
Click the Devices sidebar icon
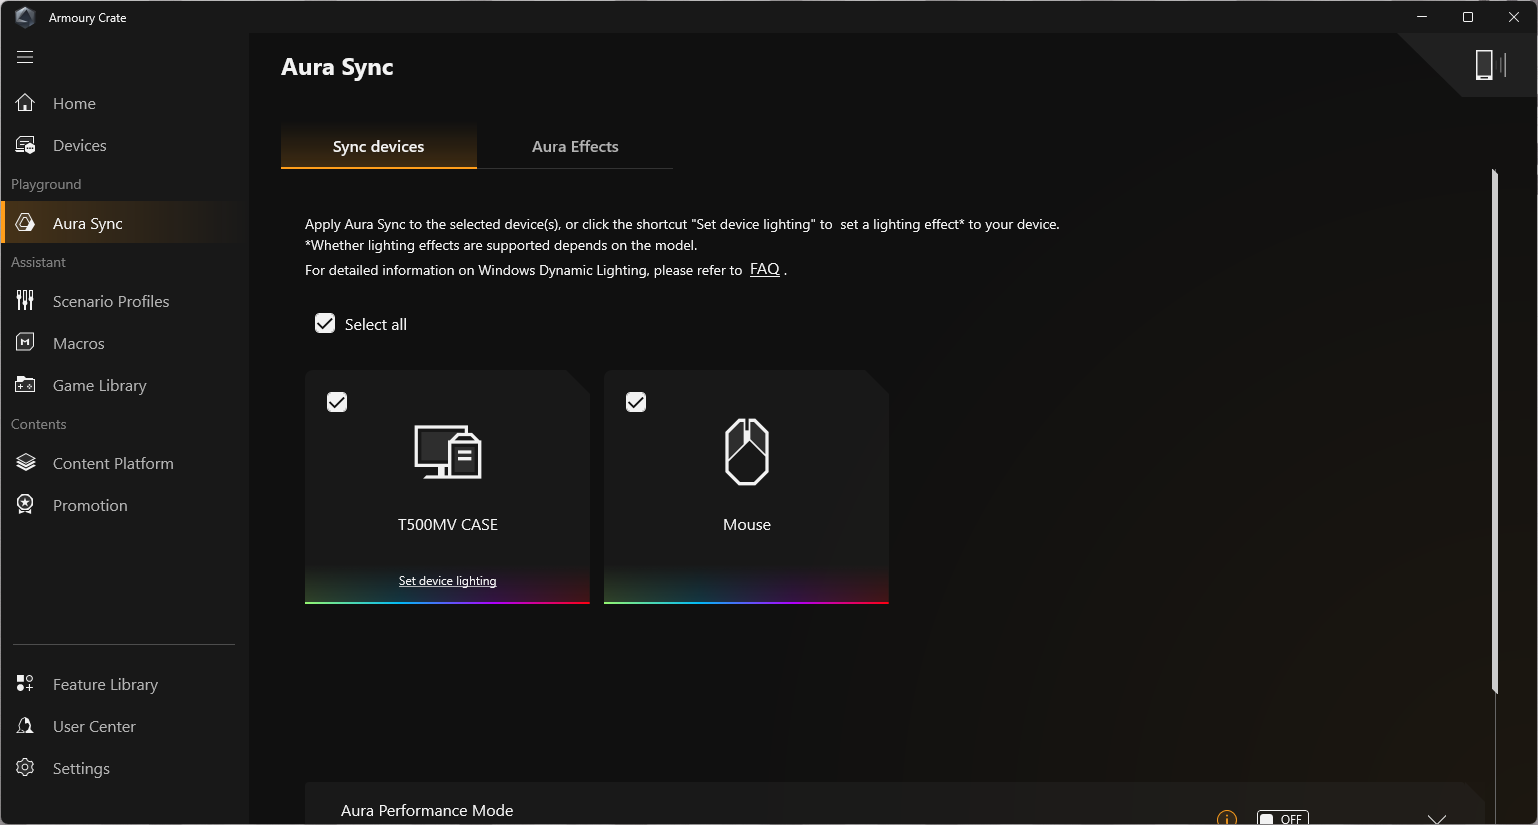coord(26,145)
